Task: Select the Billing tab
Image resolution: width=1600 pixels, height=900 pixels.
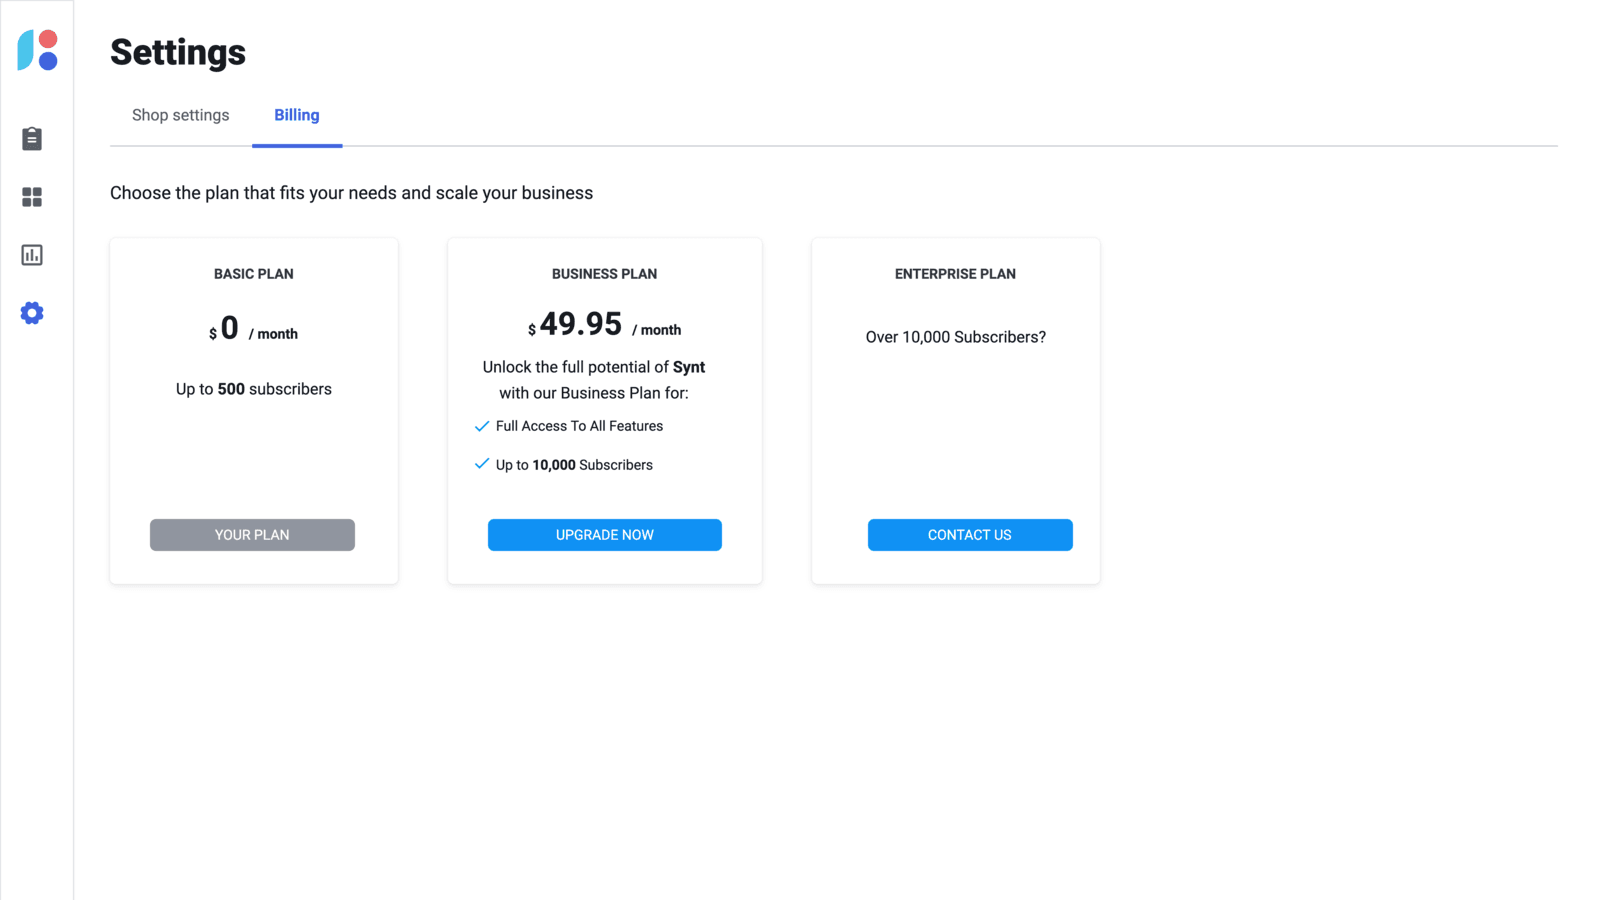Action: (297, 115)
